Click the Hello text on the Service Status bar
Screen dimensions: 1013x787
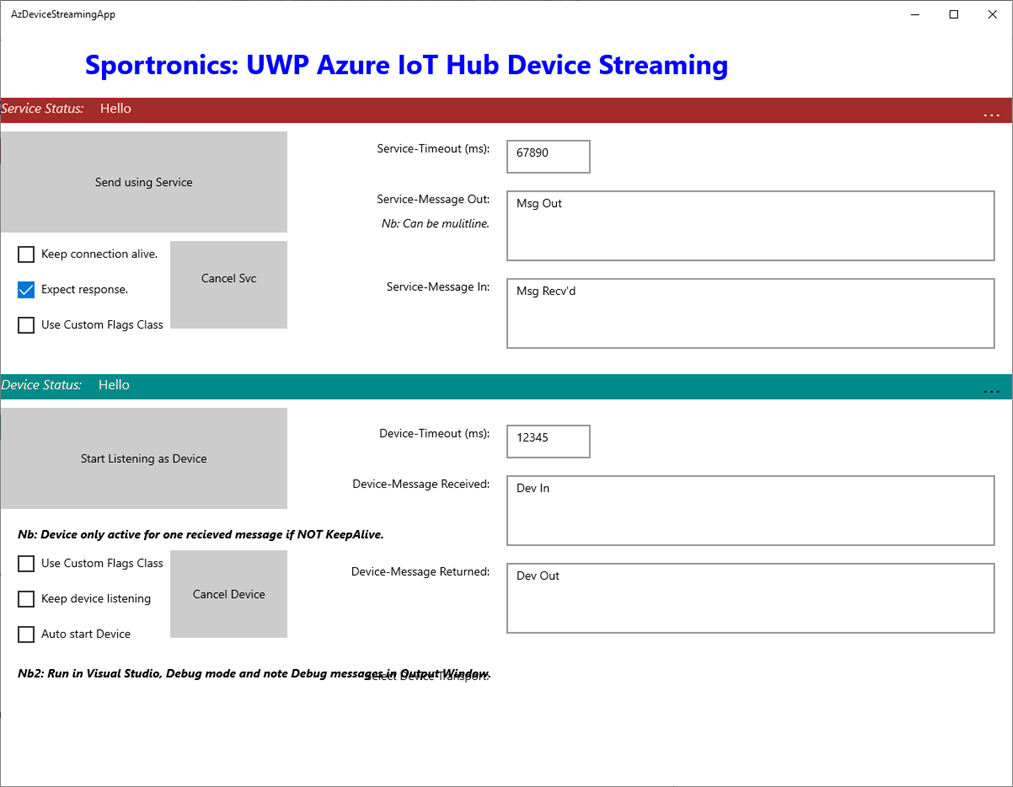115,108
